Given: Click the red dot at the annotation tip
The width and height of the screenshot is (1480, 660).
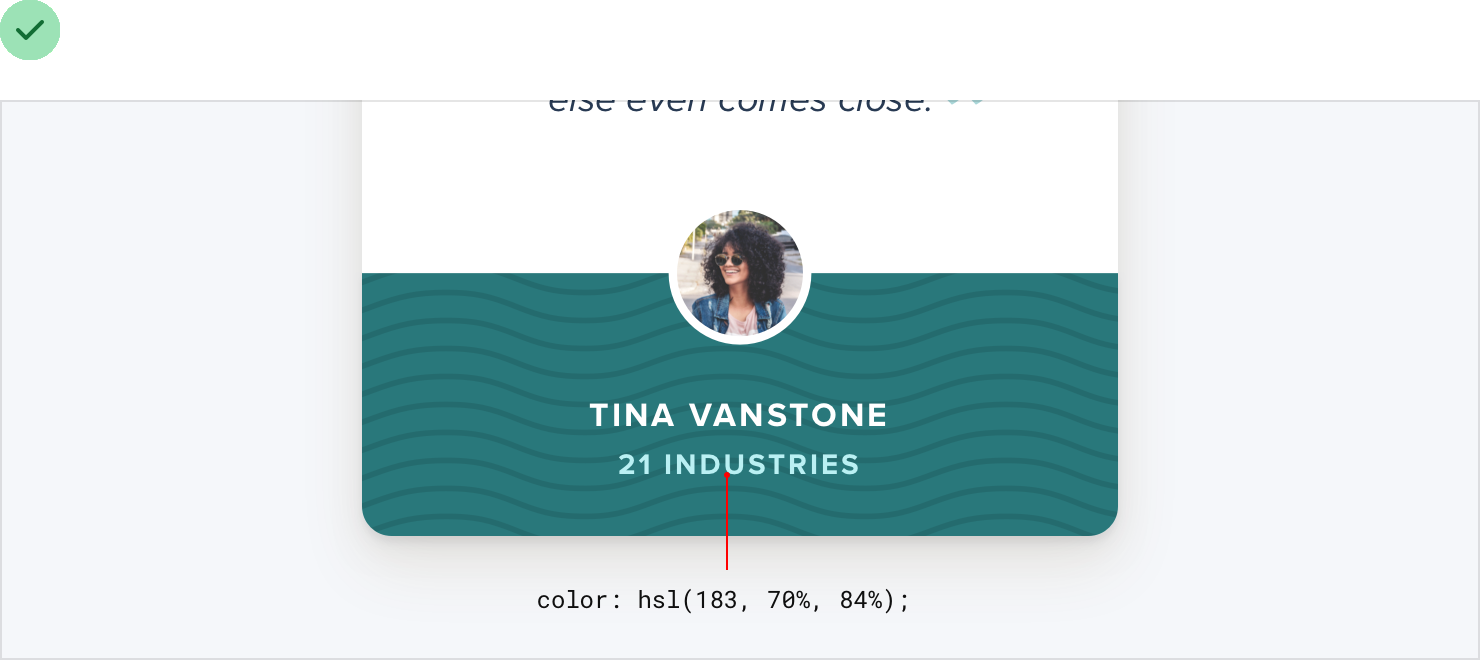Looking at the screenshot, I should click(727, 476).
